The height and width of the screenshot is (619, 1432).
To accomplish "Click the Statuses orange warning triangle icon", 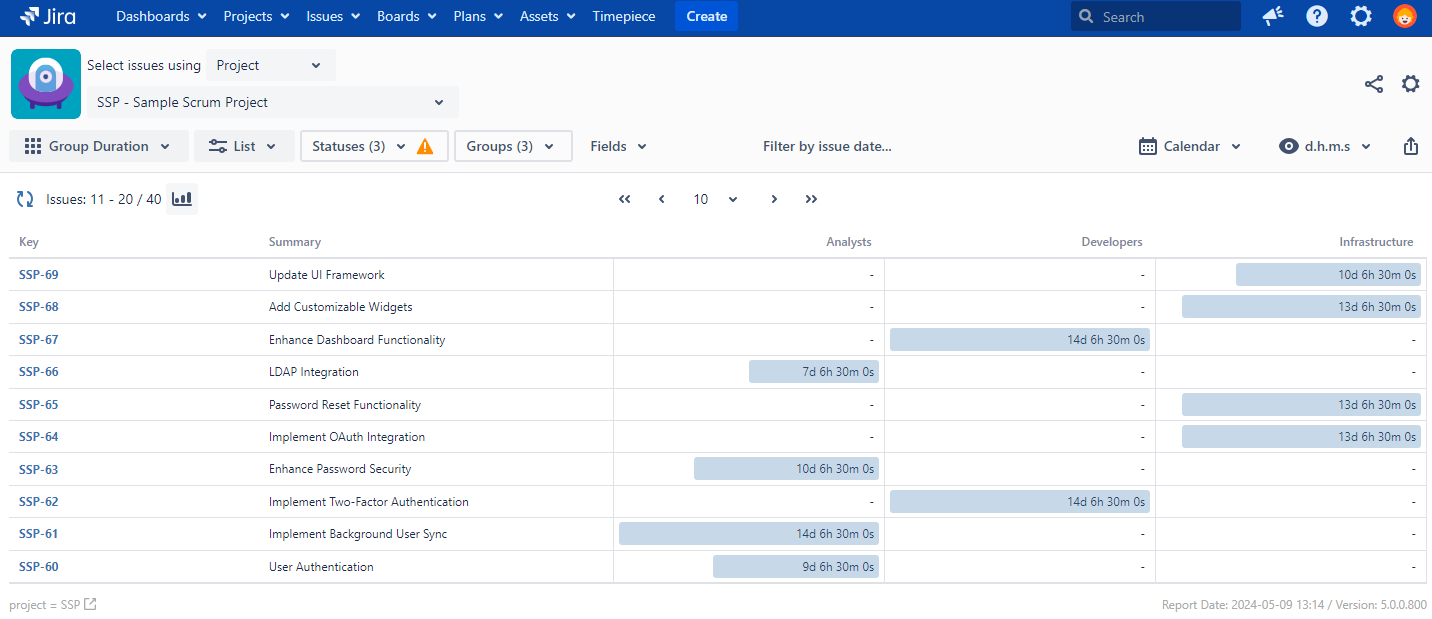I will 425,146.
